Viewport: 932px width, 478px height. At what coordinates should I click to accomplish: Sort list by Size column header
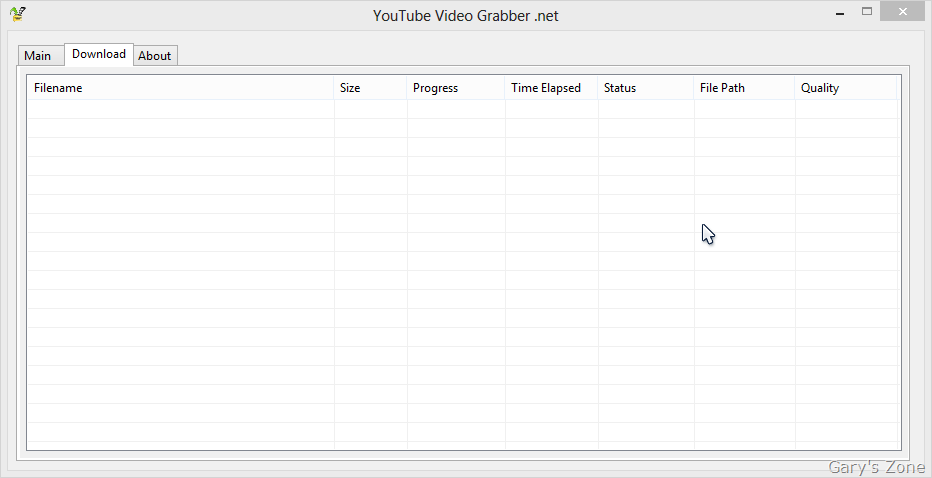click(x=370, y=88)
